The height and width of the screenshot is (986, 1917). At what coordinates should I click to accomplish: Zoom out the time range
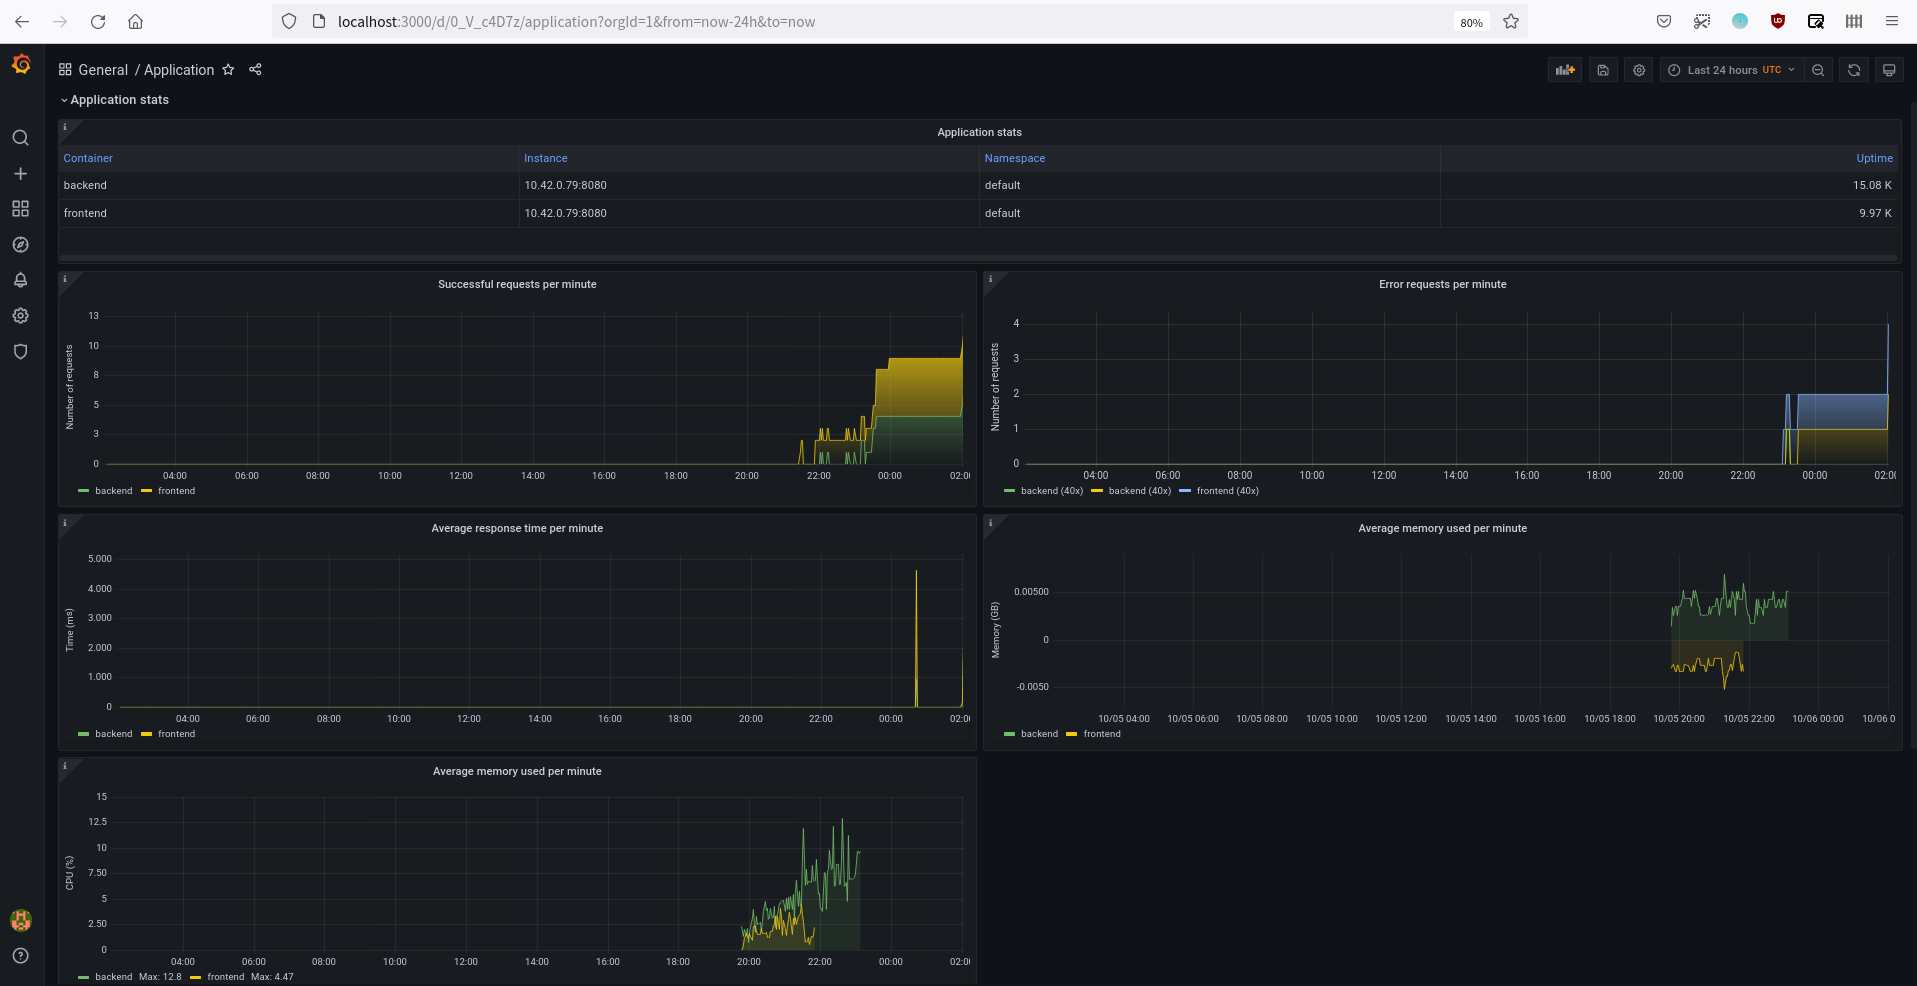1818,70
